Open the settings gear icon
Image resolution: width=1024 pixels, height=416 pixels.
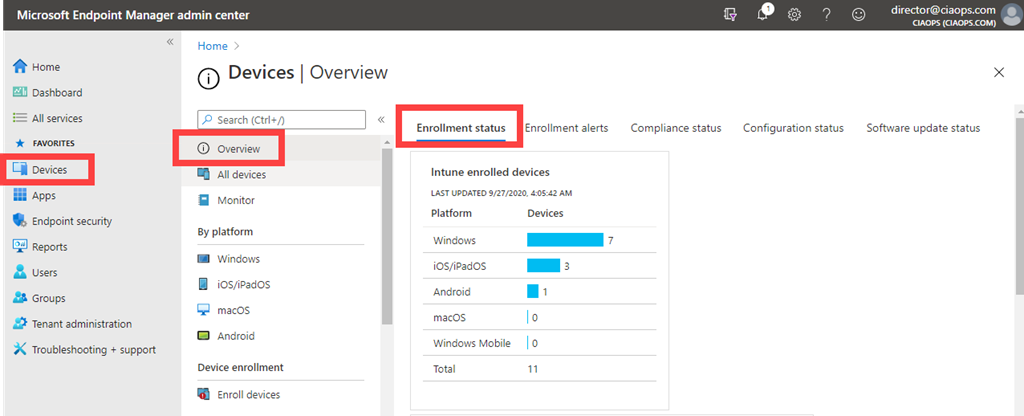pyautogui.click(x=795, y=15)
